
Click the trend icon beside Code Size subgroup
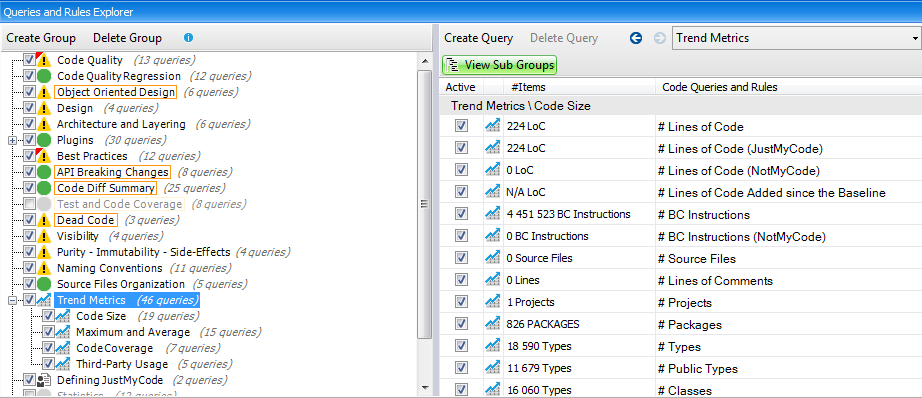(x=63, y=316)
